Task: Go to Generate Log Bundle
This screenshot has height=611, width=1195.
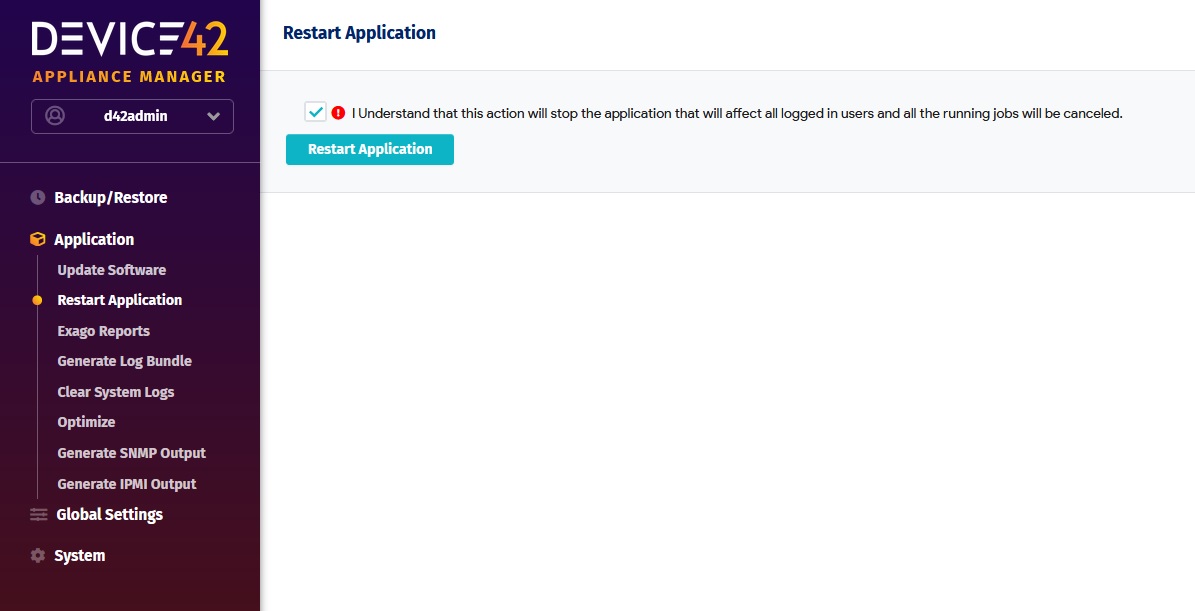Action: [124, 361]
